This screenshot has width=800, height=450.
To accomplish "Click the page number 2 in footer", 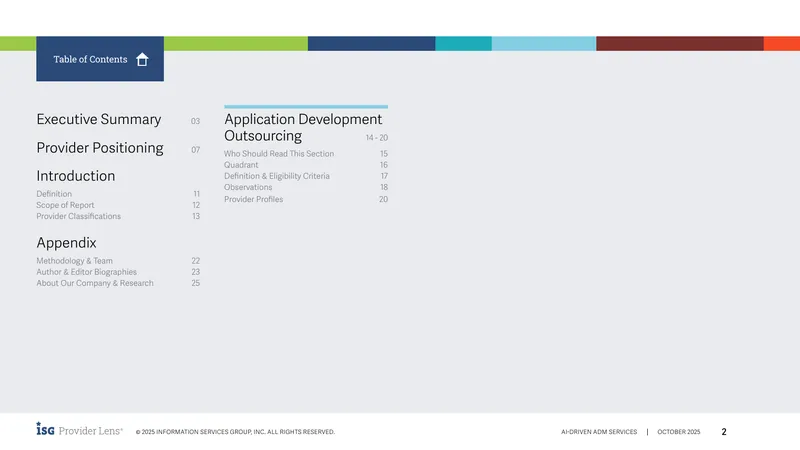I will [724, 432].
